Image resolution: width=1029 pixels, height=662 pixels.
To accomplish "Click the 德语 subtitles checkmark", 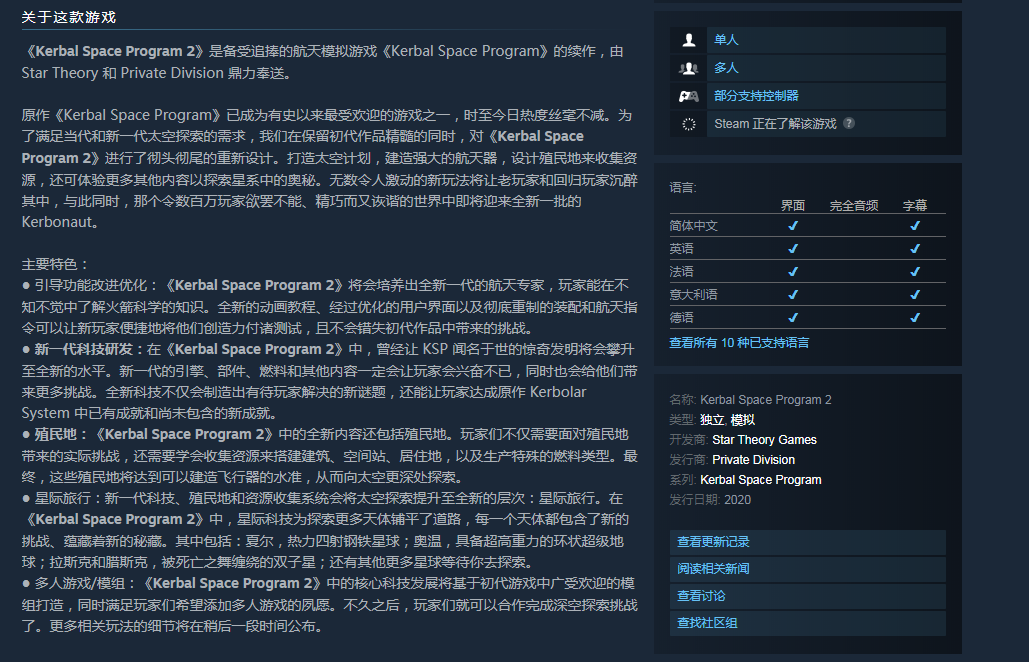I will 915,318.
